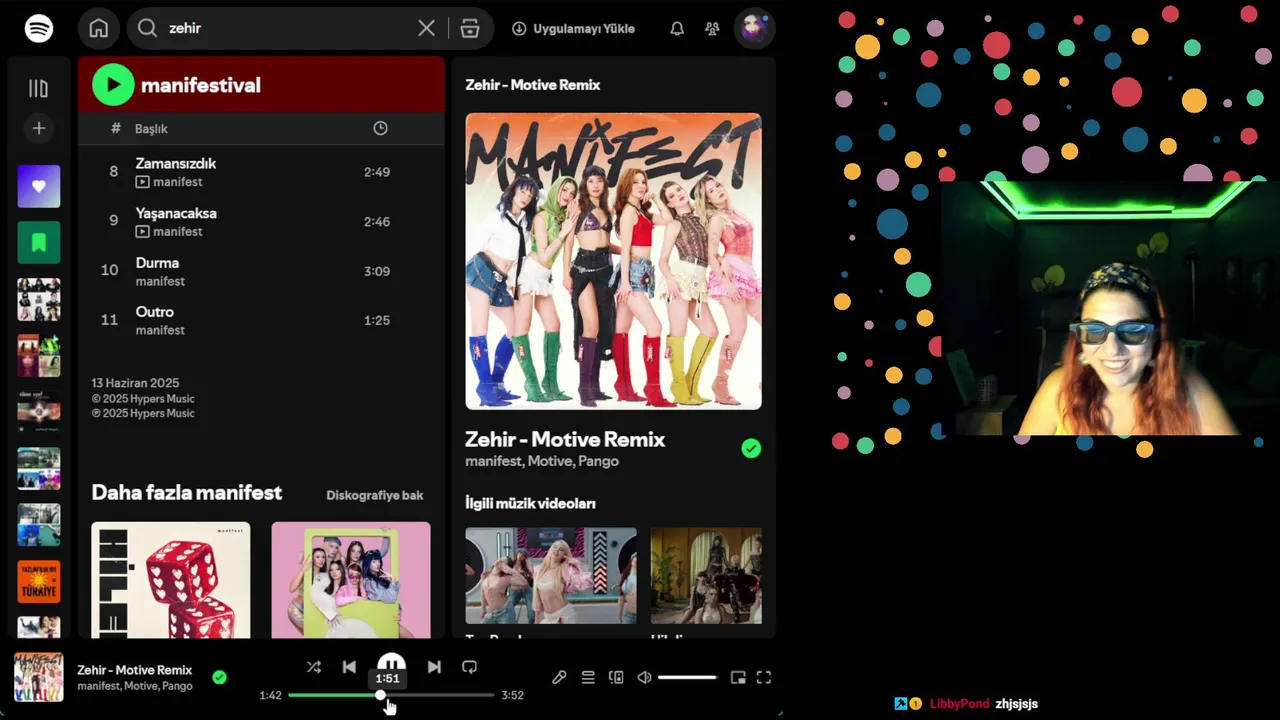Image resolution: width=1280 pixels, height=720 pixels.
Task: Click the music video icon under Zamansızdık
Action: pos(142,182)
